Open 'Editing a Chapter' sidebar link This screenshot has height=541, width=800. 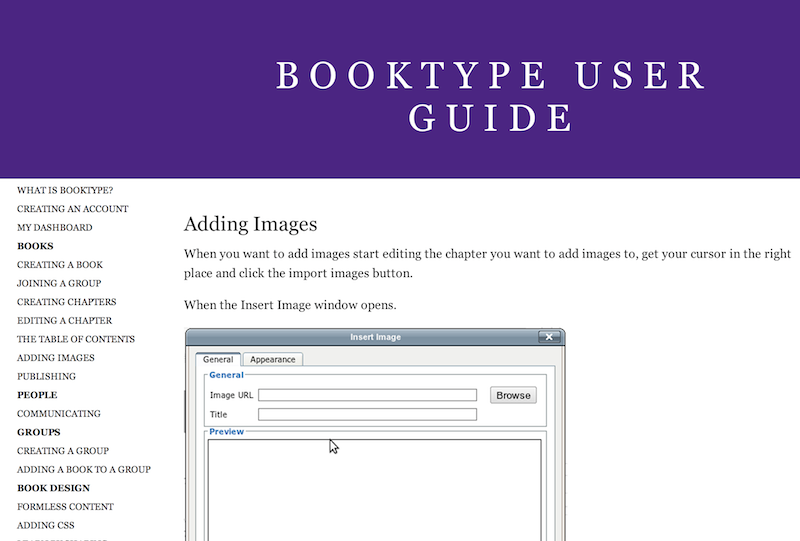64,321
